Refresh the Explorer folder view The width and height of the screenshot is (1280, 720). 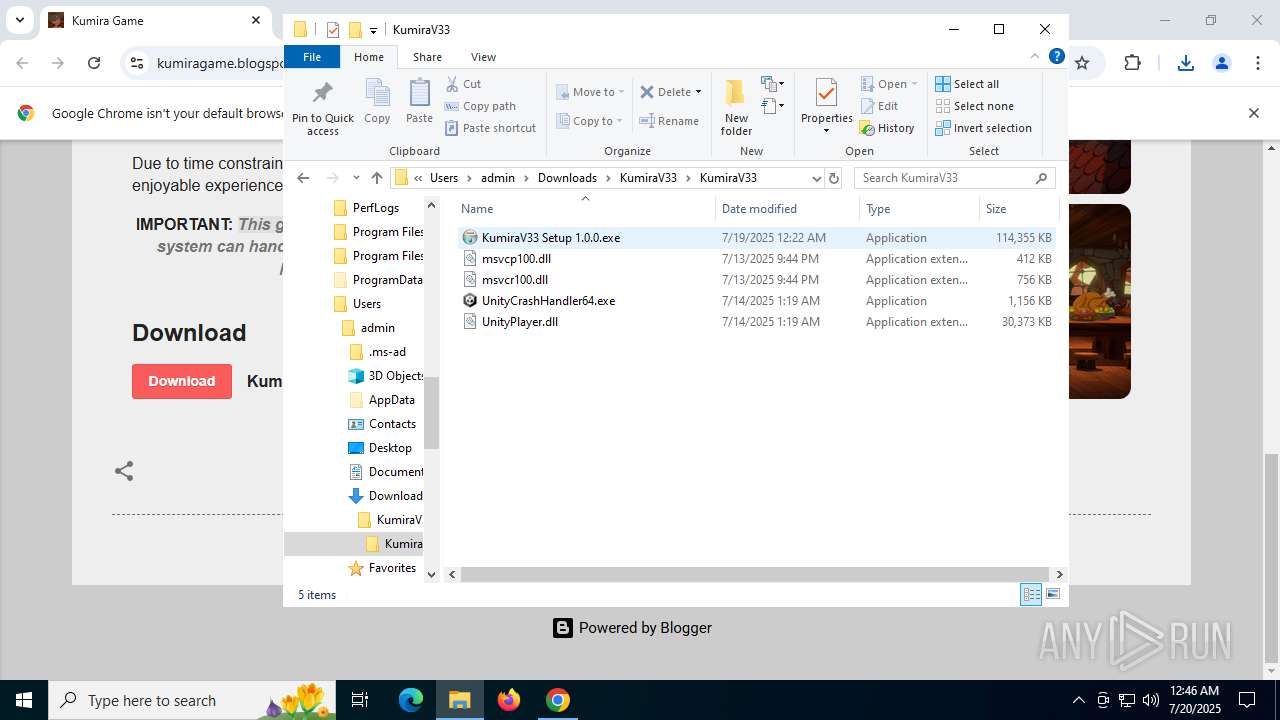point(834,178)
